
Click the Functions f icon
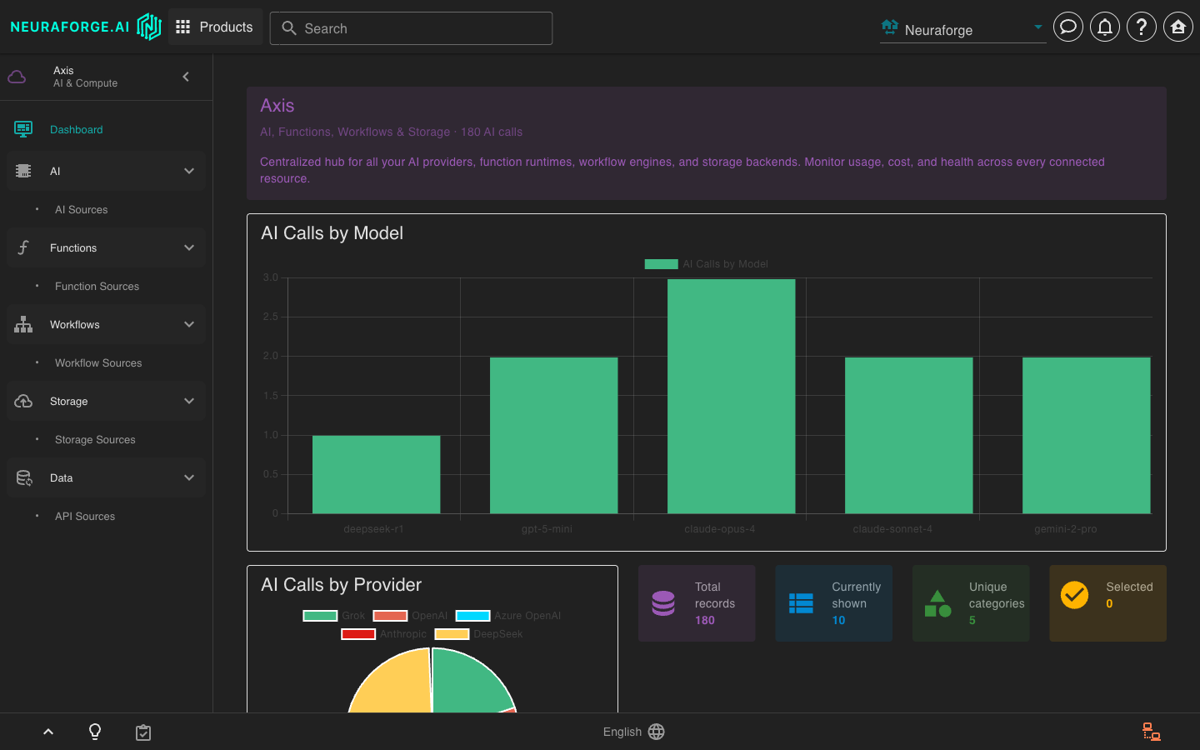[x=23, y=248]
